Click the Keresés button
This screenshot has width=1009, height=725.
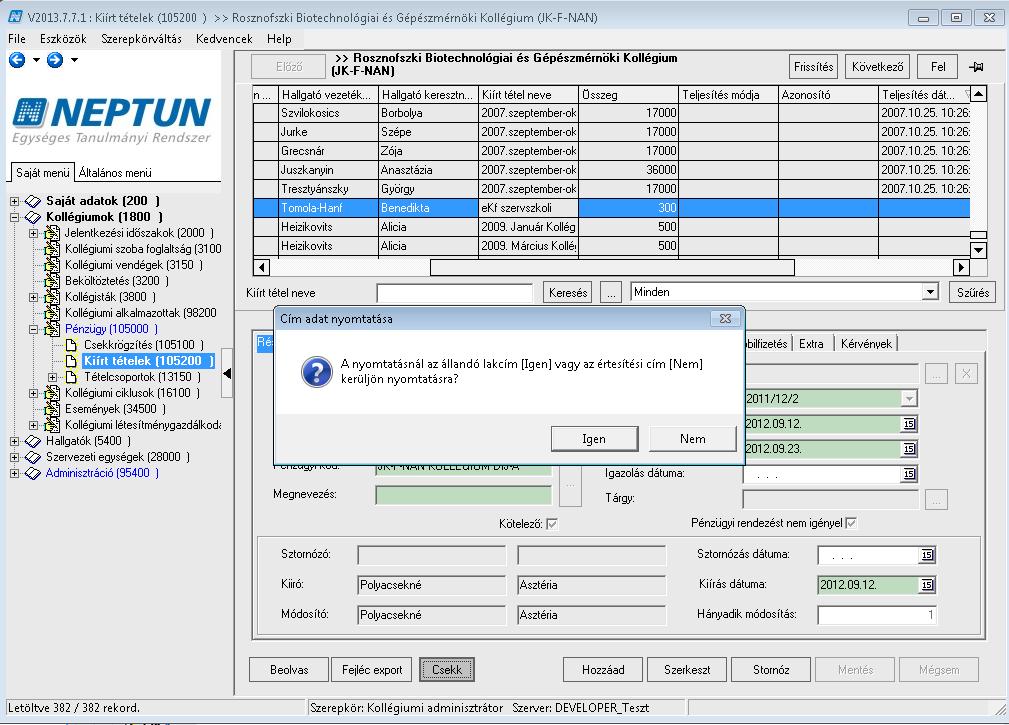[568, 293]
